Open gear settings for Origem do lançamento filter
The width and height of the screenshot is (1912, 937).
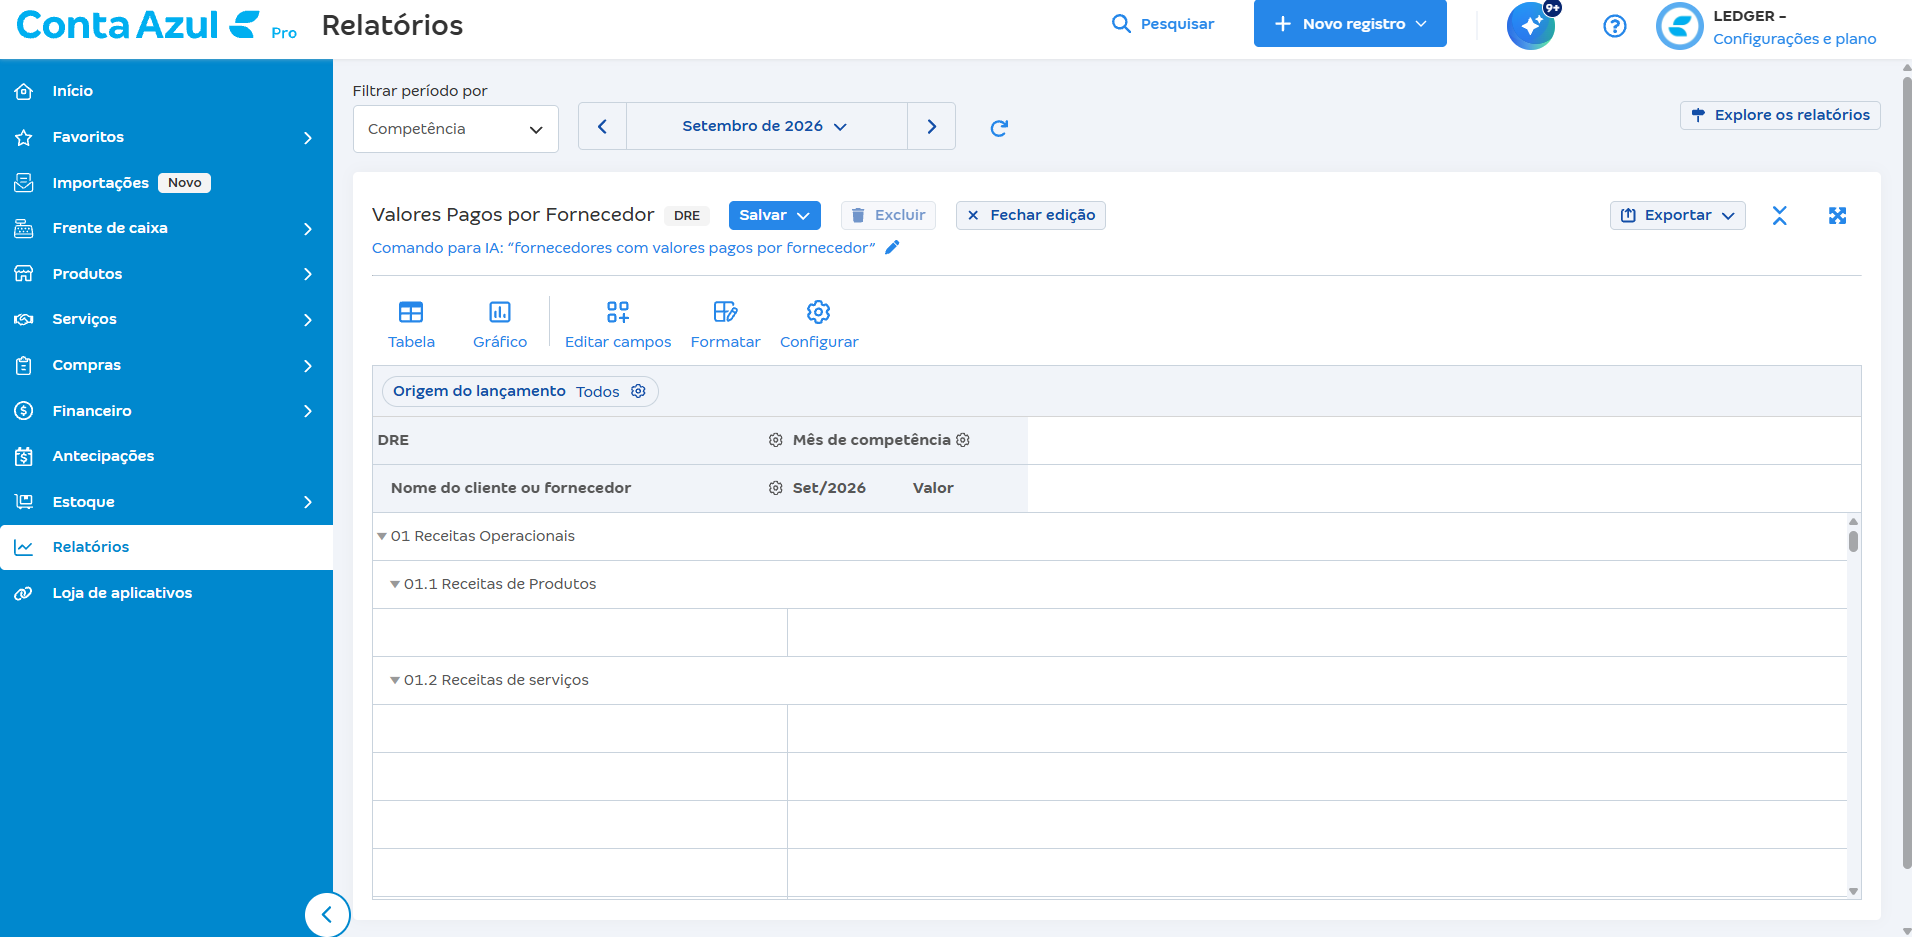(638, 391)
